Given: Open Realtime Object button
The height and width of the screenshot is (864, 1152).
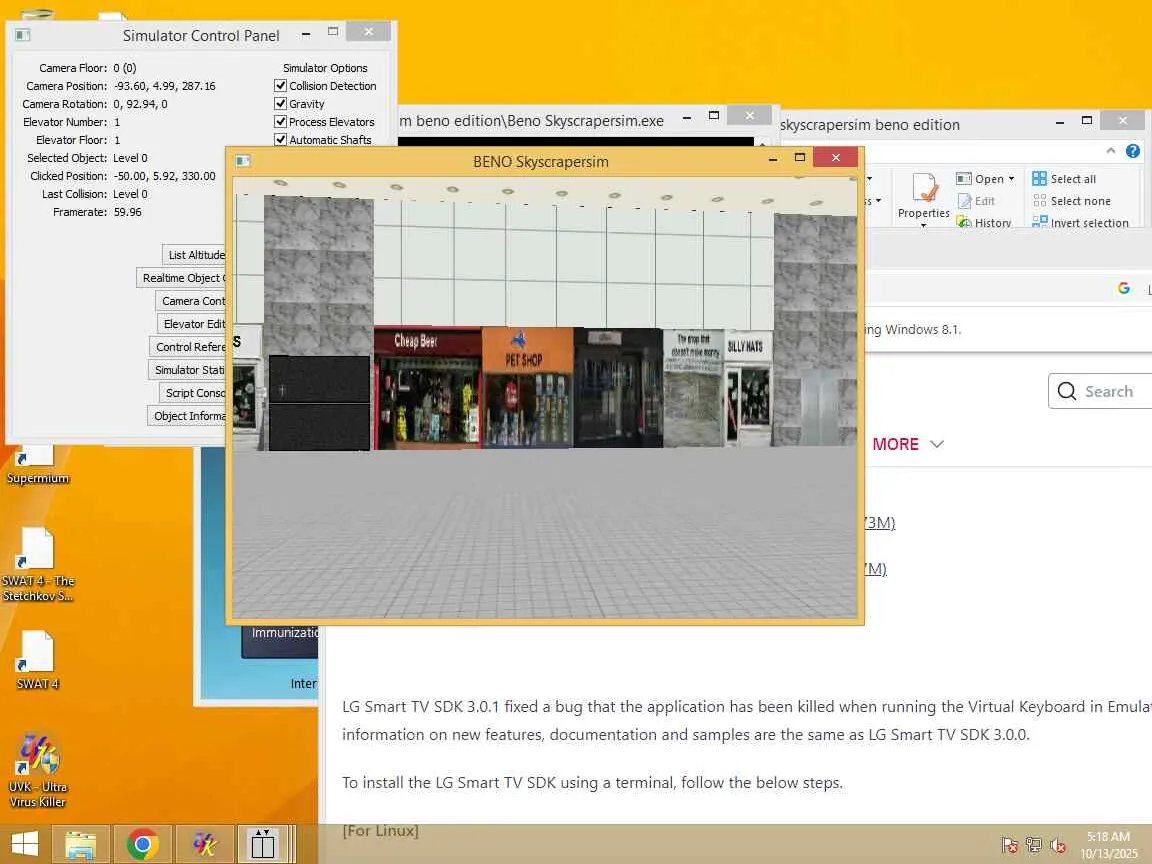Looking at the screenshot, I should (x=181, y=278).
